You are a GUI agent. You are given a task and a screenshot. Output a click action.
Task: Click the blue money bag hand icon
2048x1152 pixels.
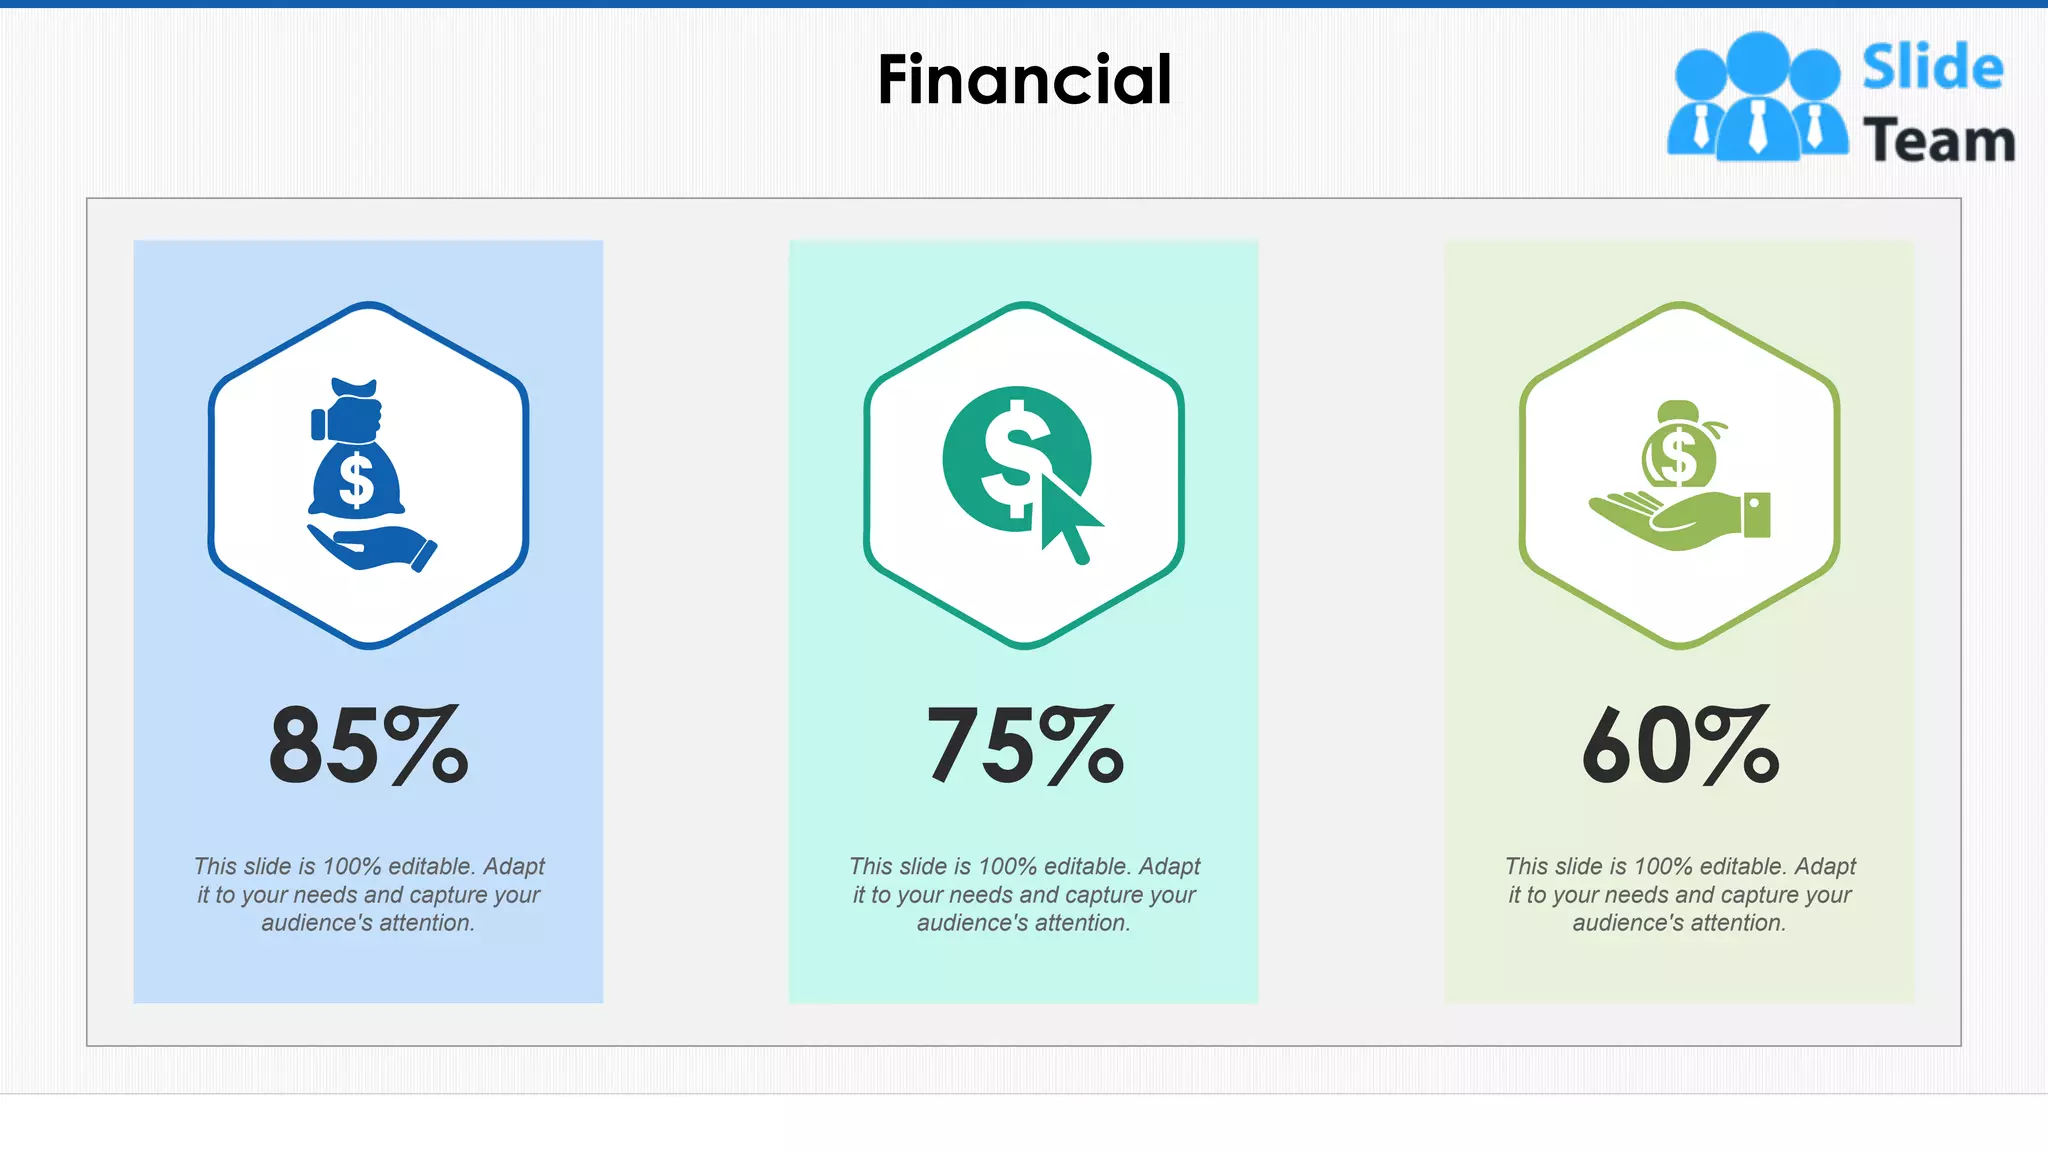[372, 475]
